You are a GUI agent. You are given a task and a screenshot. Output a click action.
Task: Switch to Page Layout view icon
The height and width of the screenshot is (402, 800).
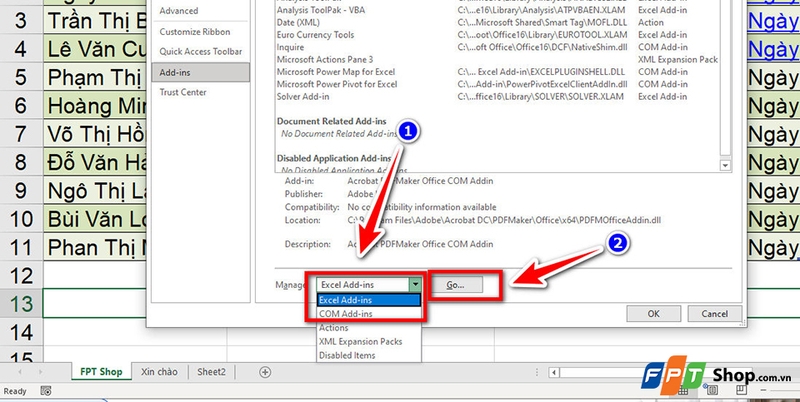(x=712, y=391)
